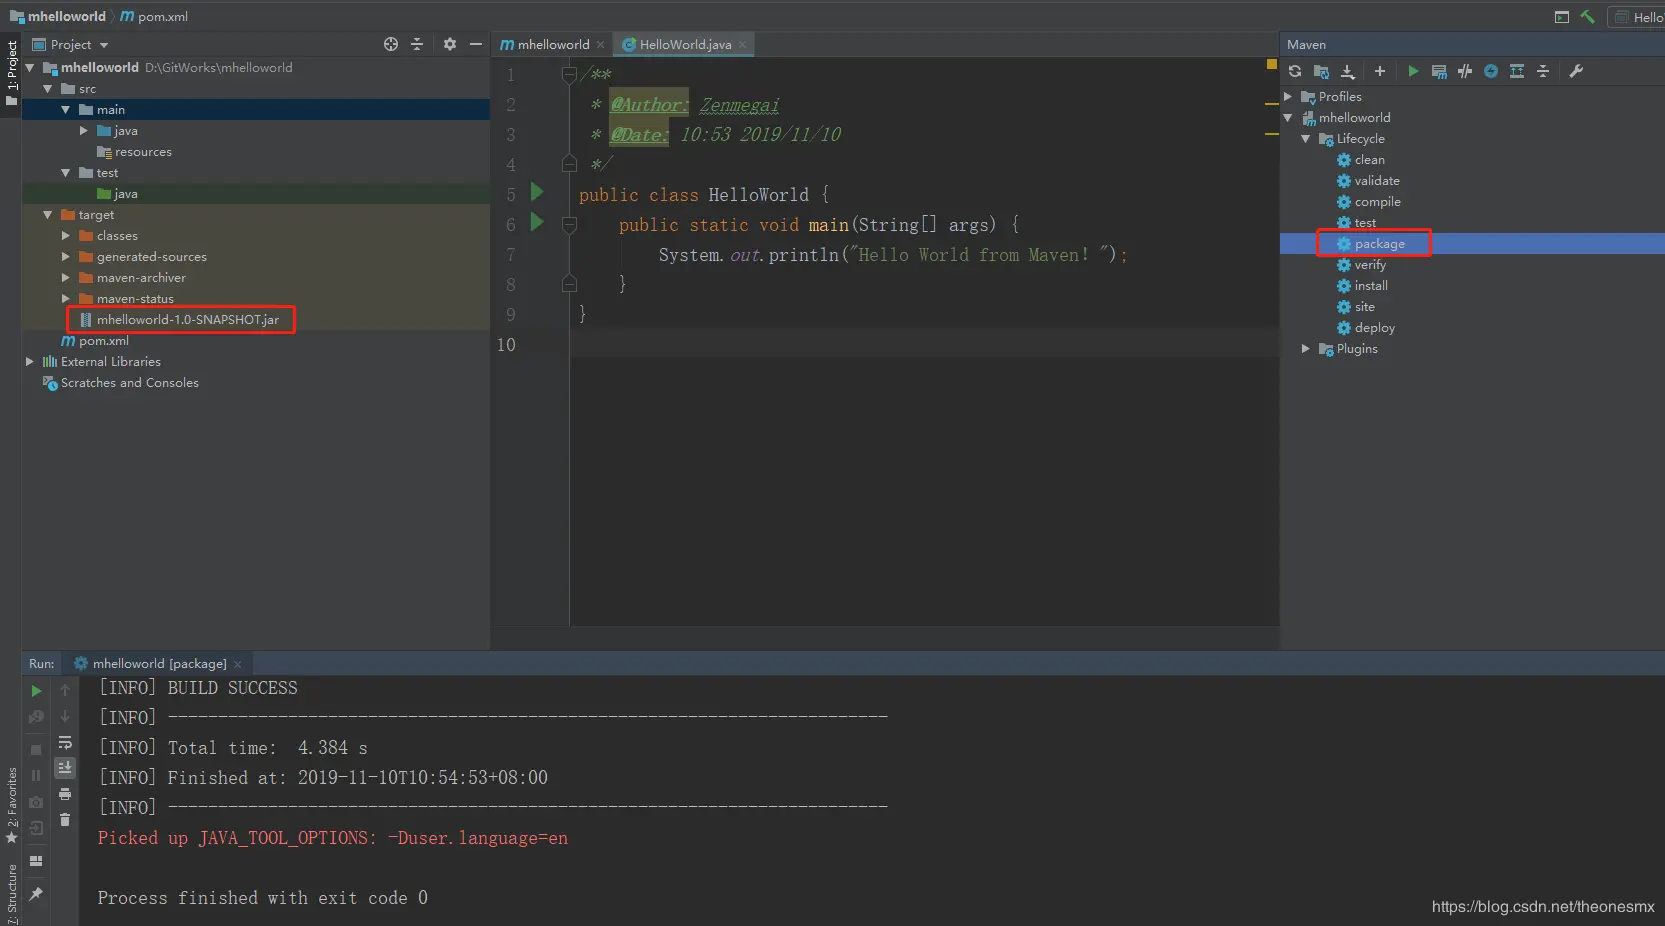Click generate sources and update folders icon
The image size is (1665, 926).
click(1321, 71)
